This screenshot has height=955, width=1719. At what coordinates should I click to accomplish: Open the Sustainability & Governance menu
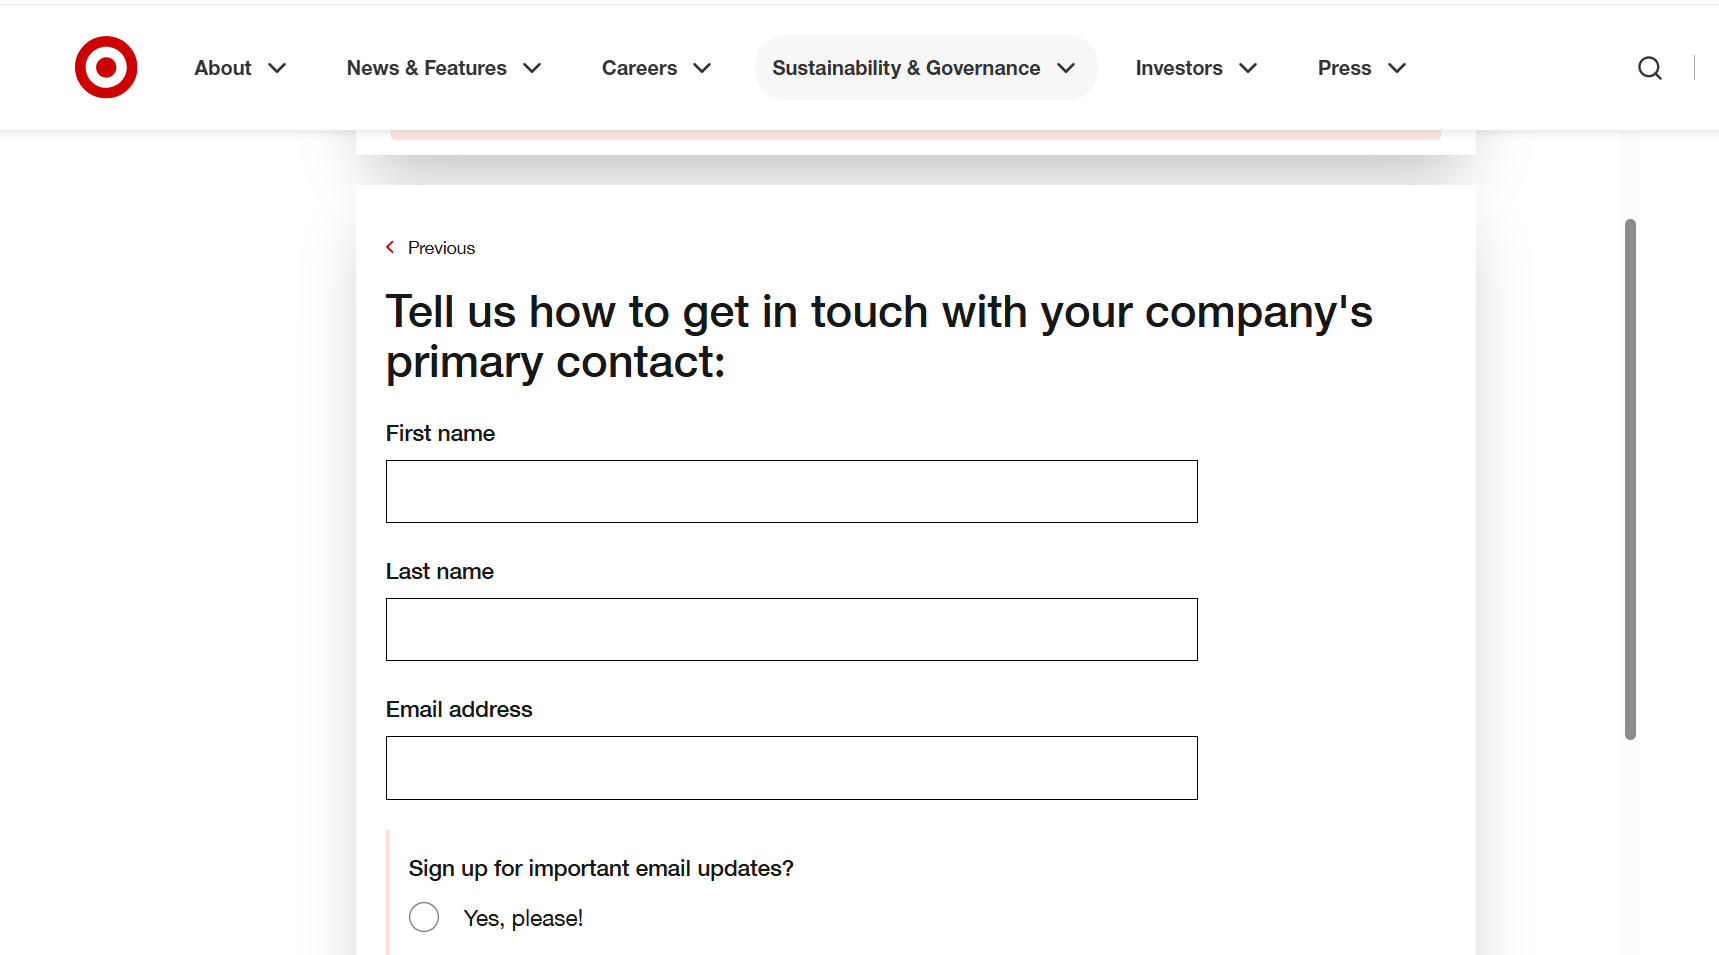click(906, 68)
